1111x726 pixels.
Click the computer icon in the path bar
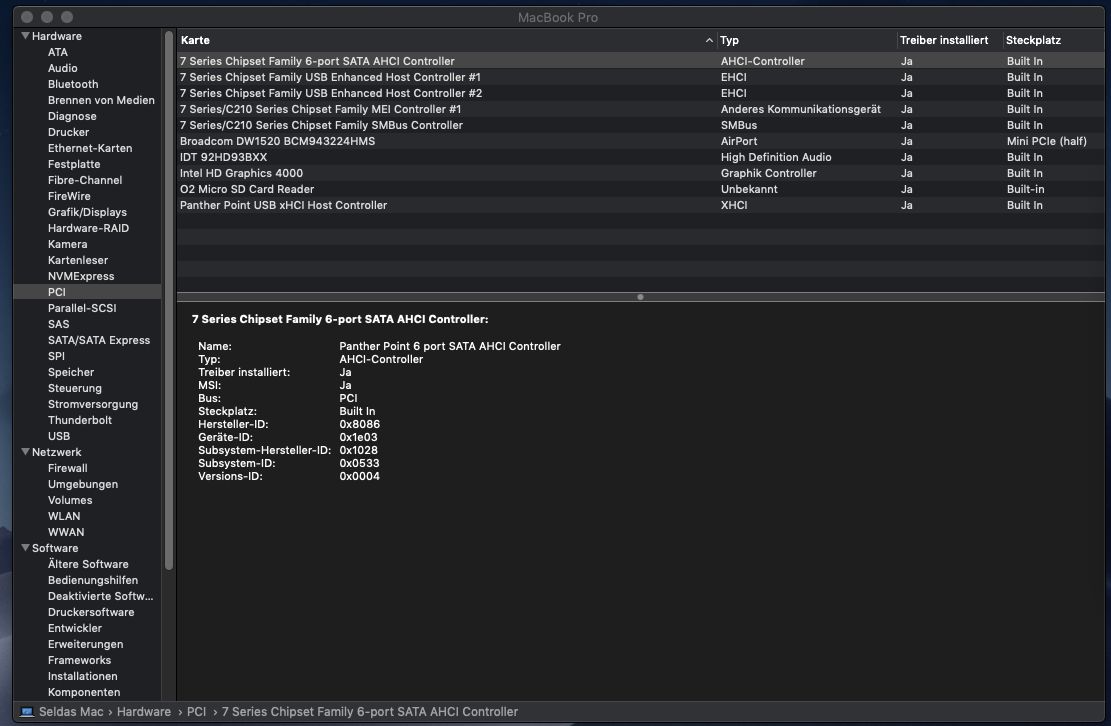27,712
